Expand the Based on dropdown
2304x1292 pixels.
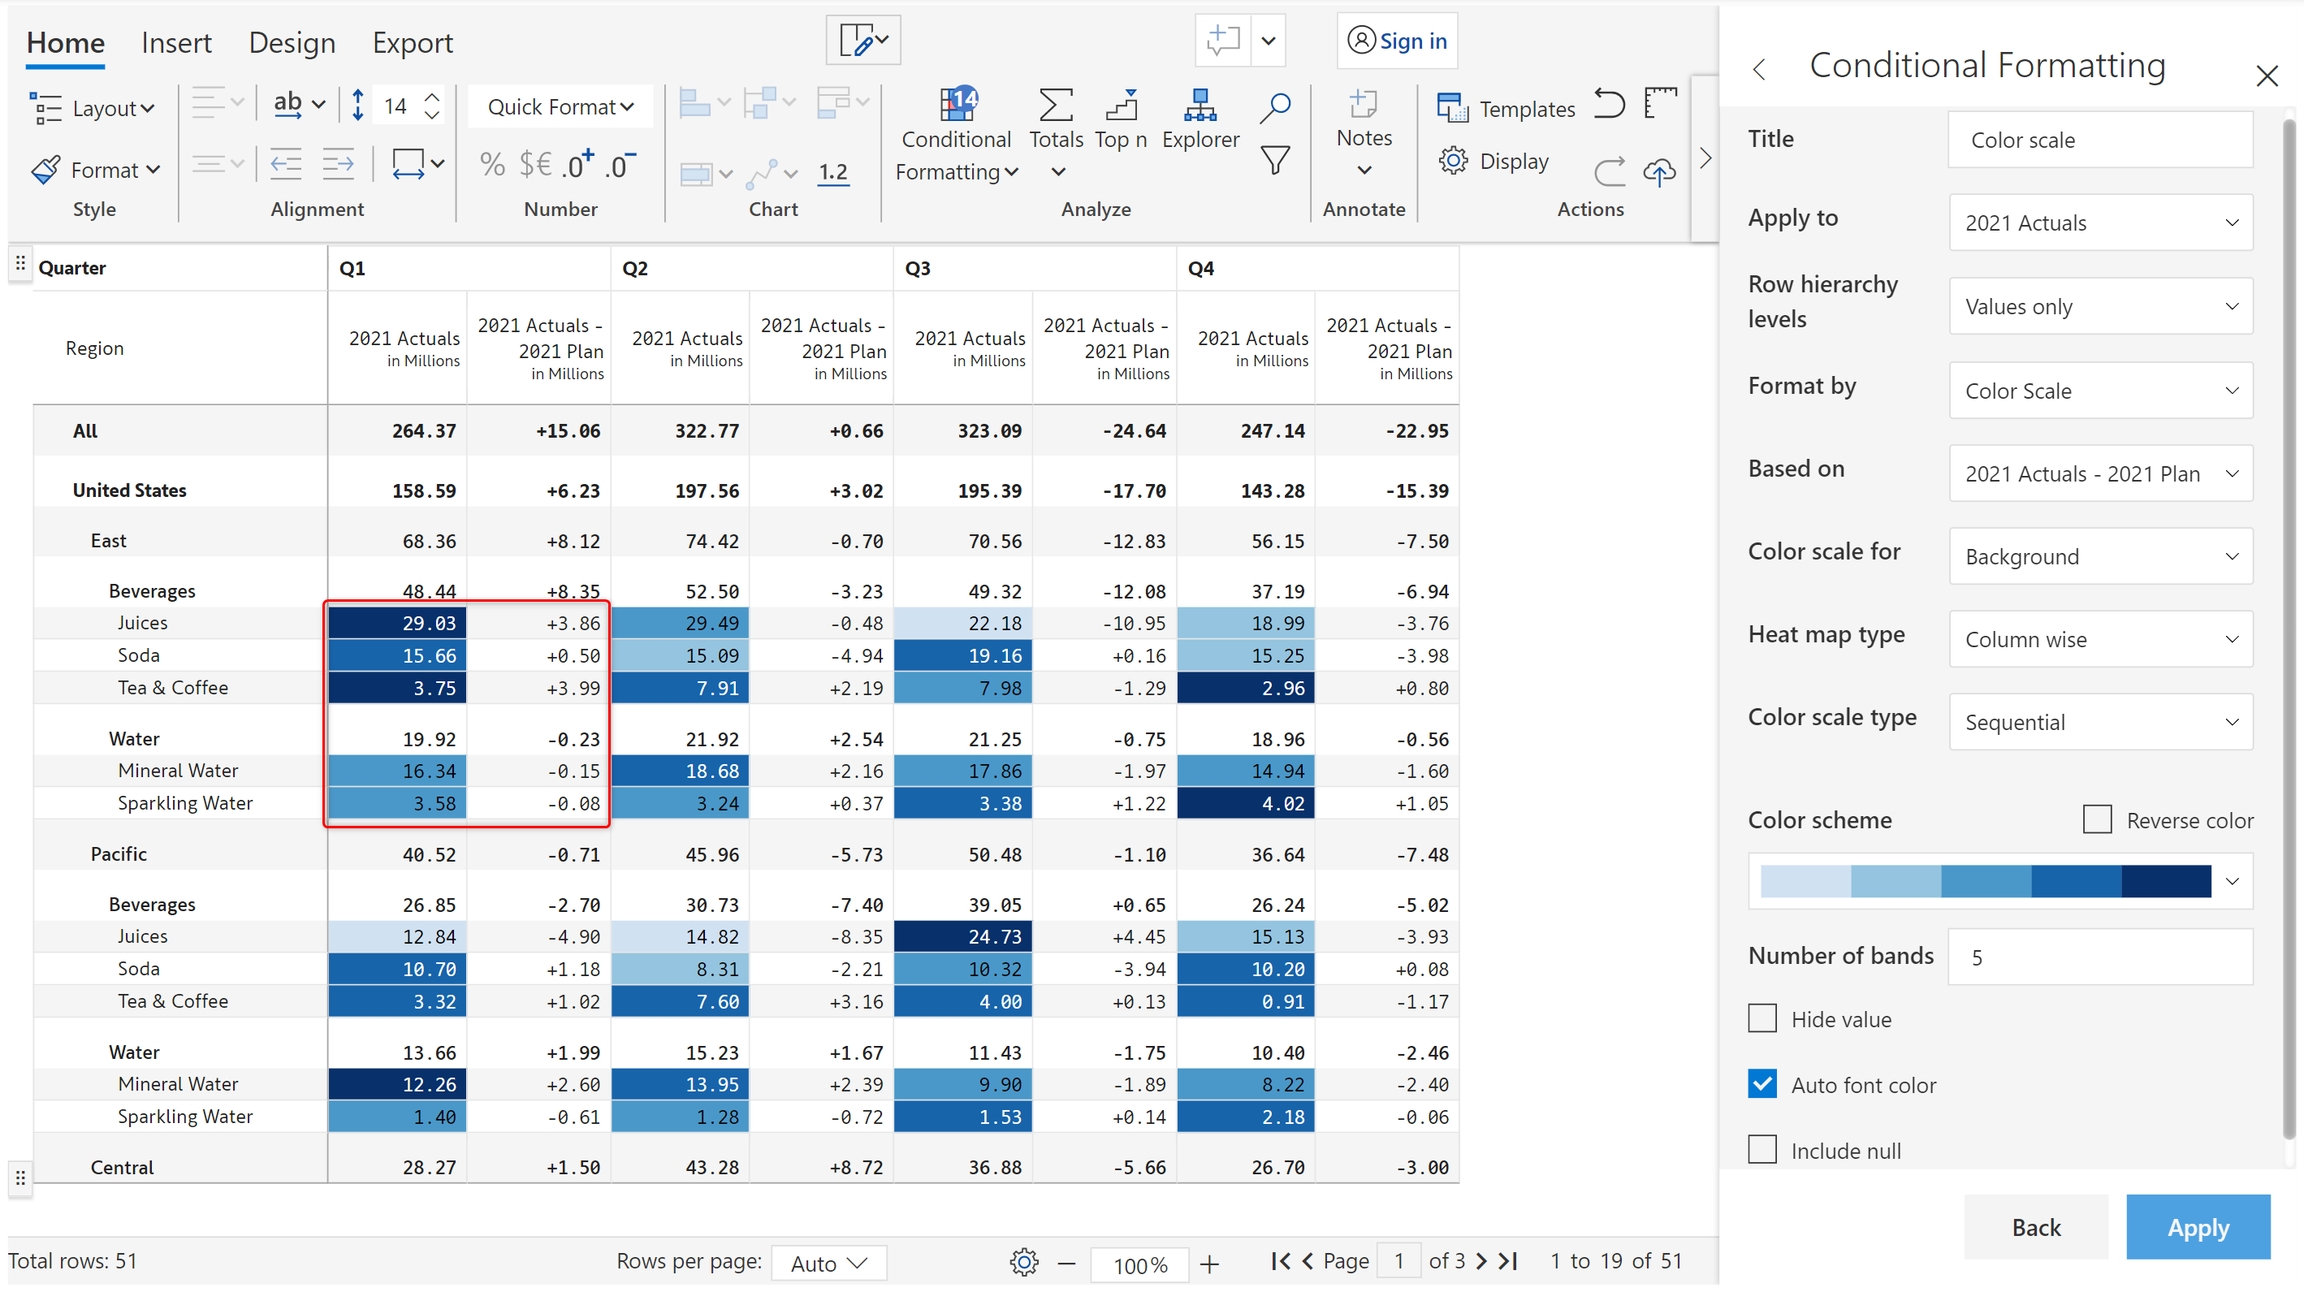[2100, 473]
